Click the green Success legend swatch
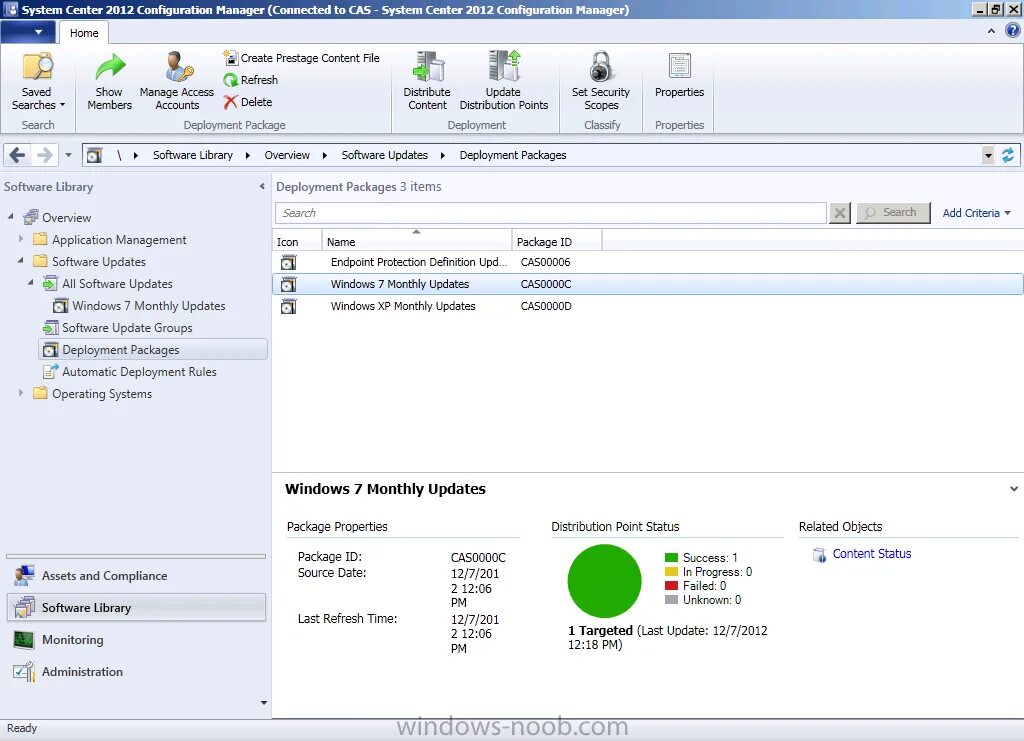Viewport: 1024px width, 741px height. 671,558
